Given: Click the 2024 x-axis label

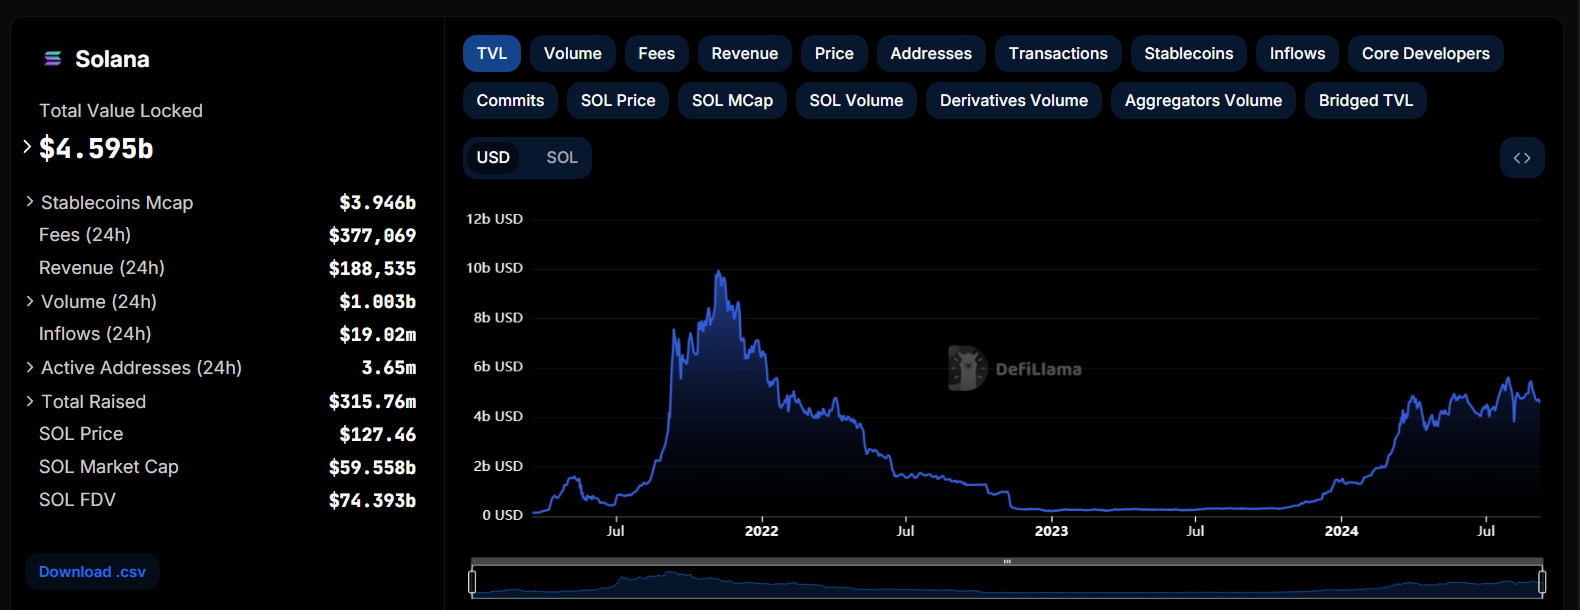Looking at the screenshot, I should click(1341, 531).
